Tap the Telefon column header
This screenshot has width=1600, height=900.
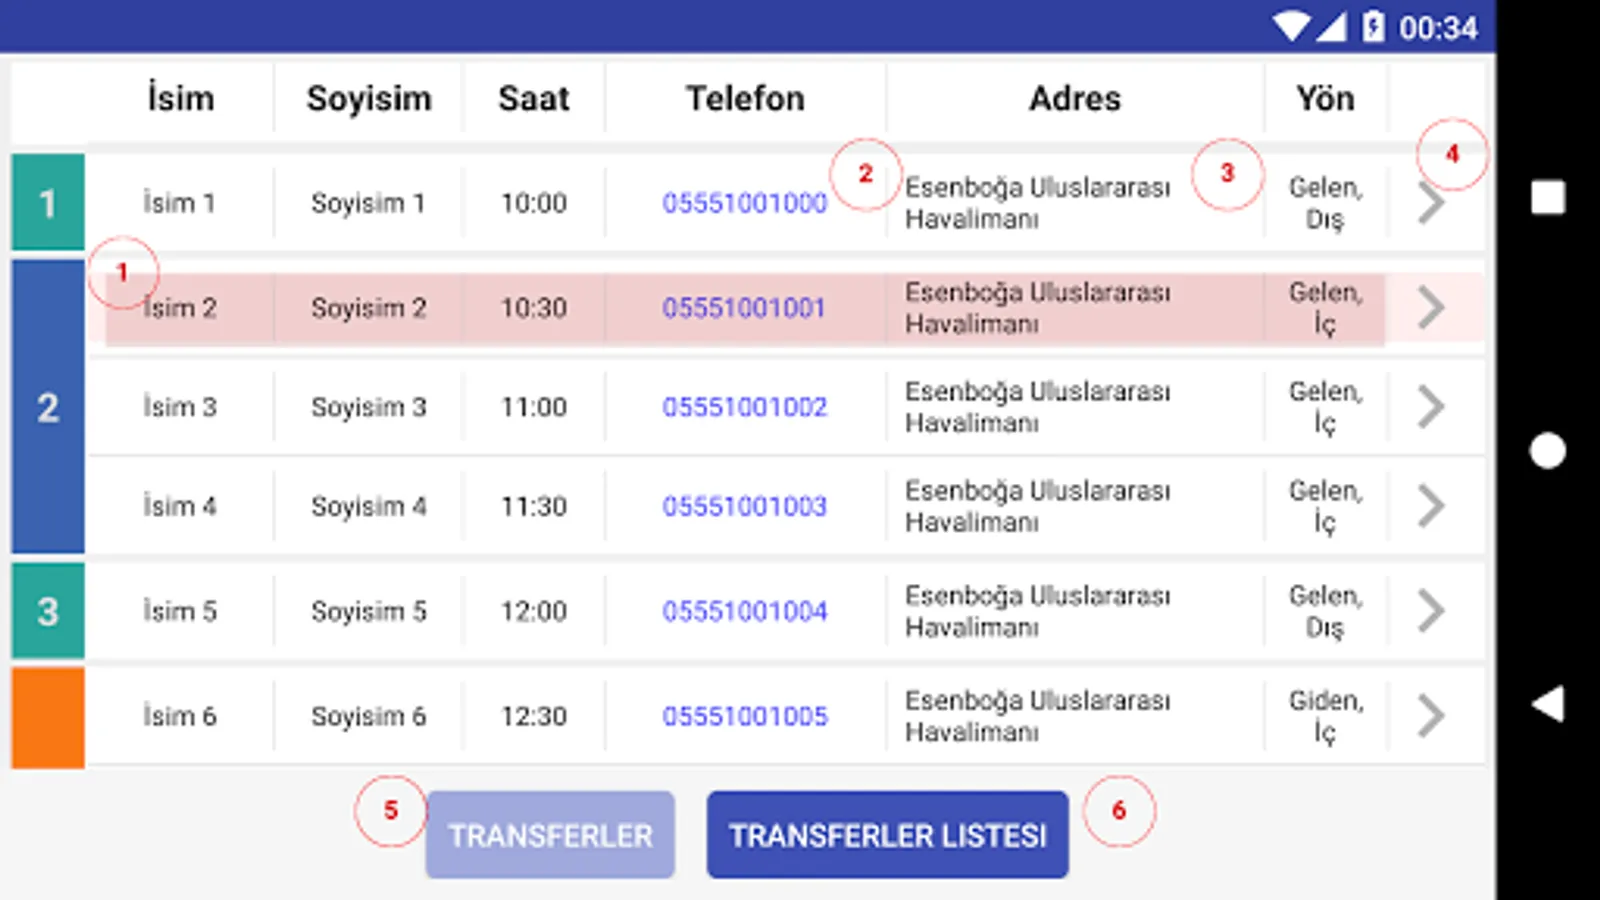744,98
